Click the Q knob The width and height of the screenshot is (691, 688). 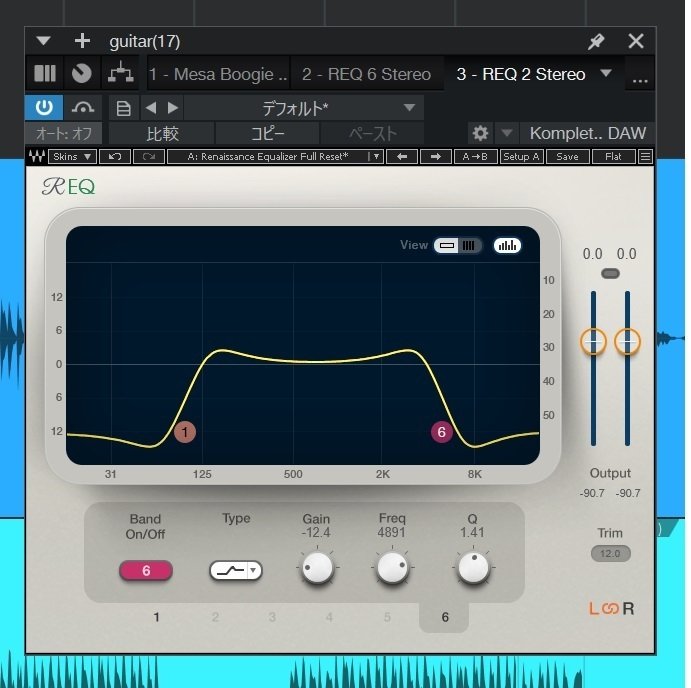click(473, 567)
